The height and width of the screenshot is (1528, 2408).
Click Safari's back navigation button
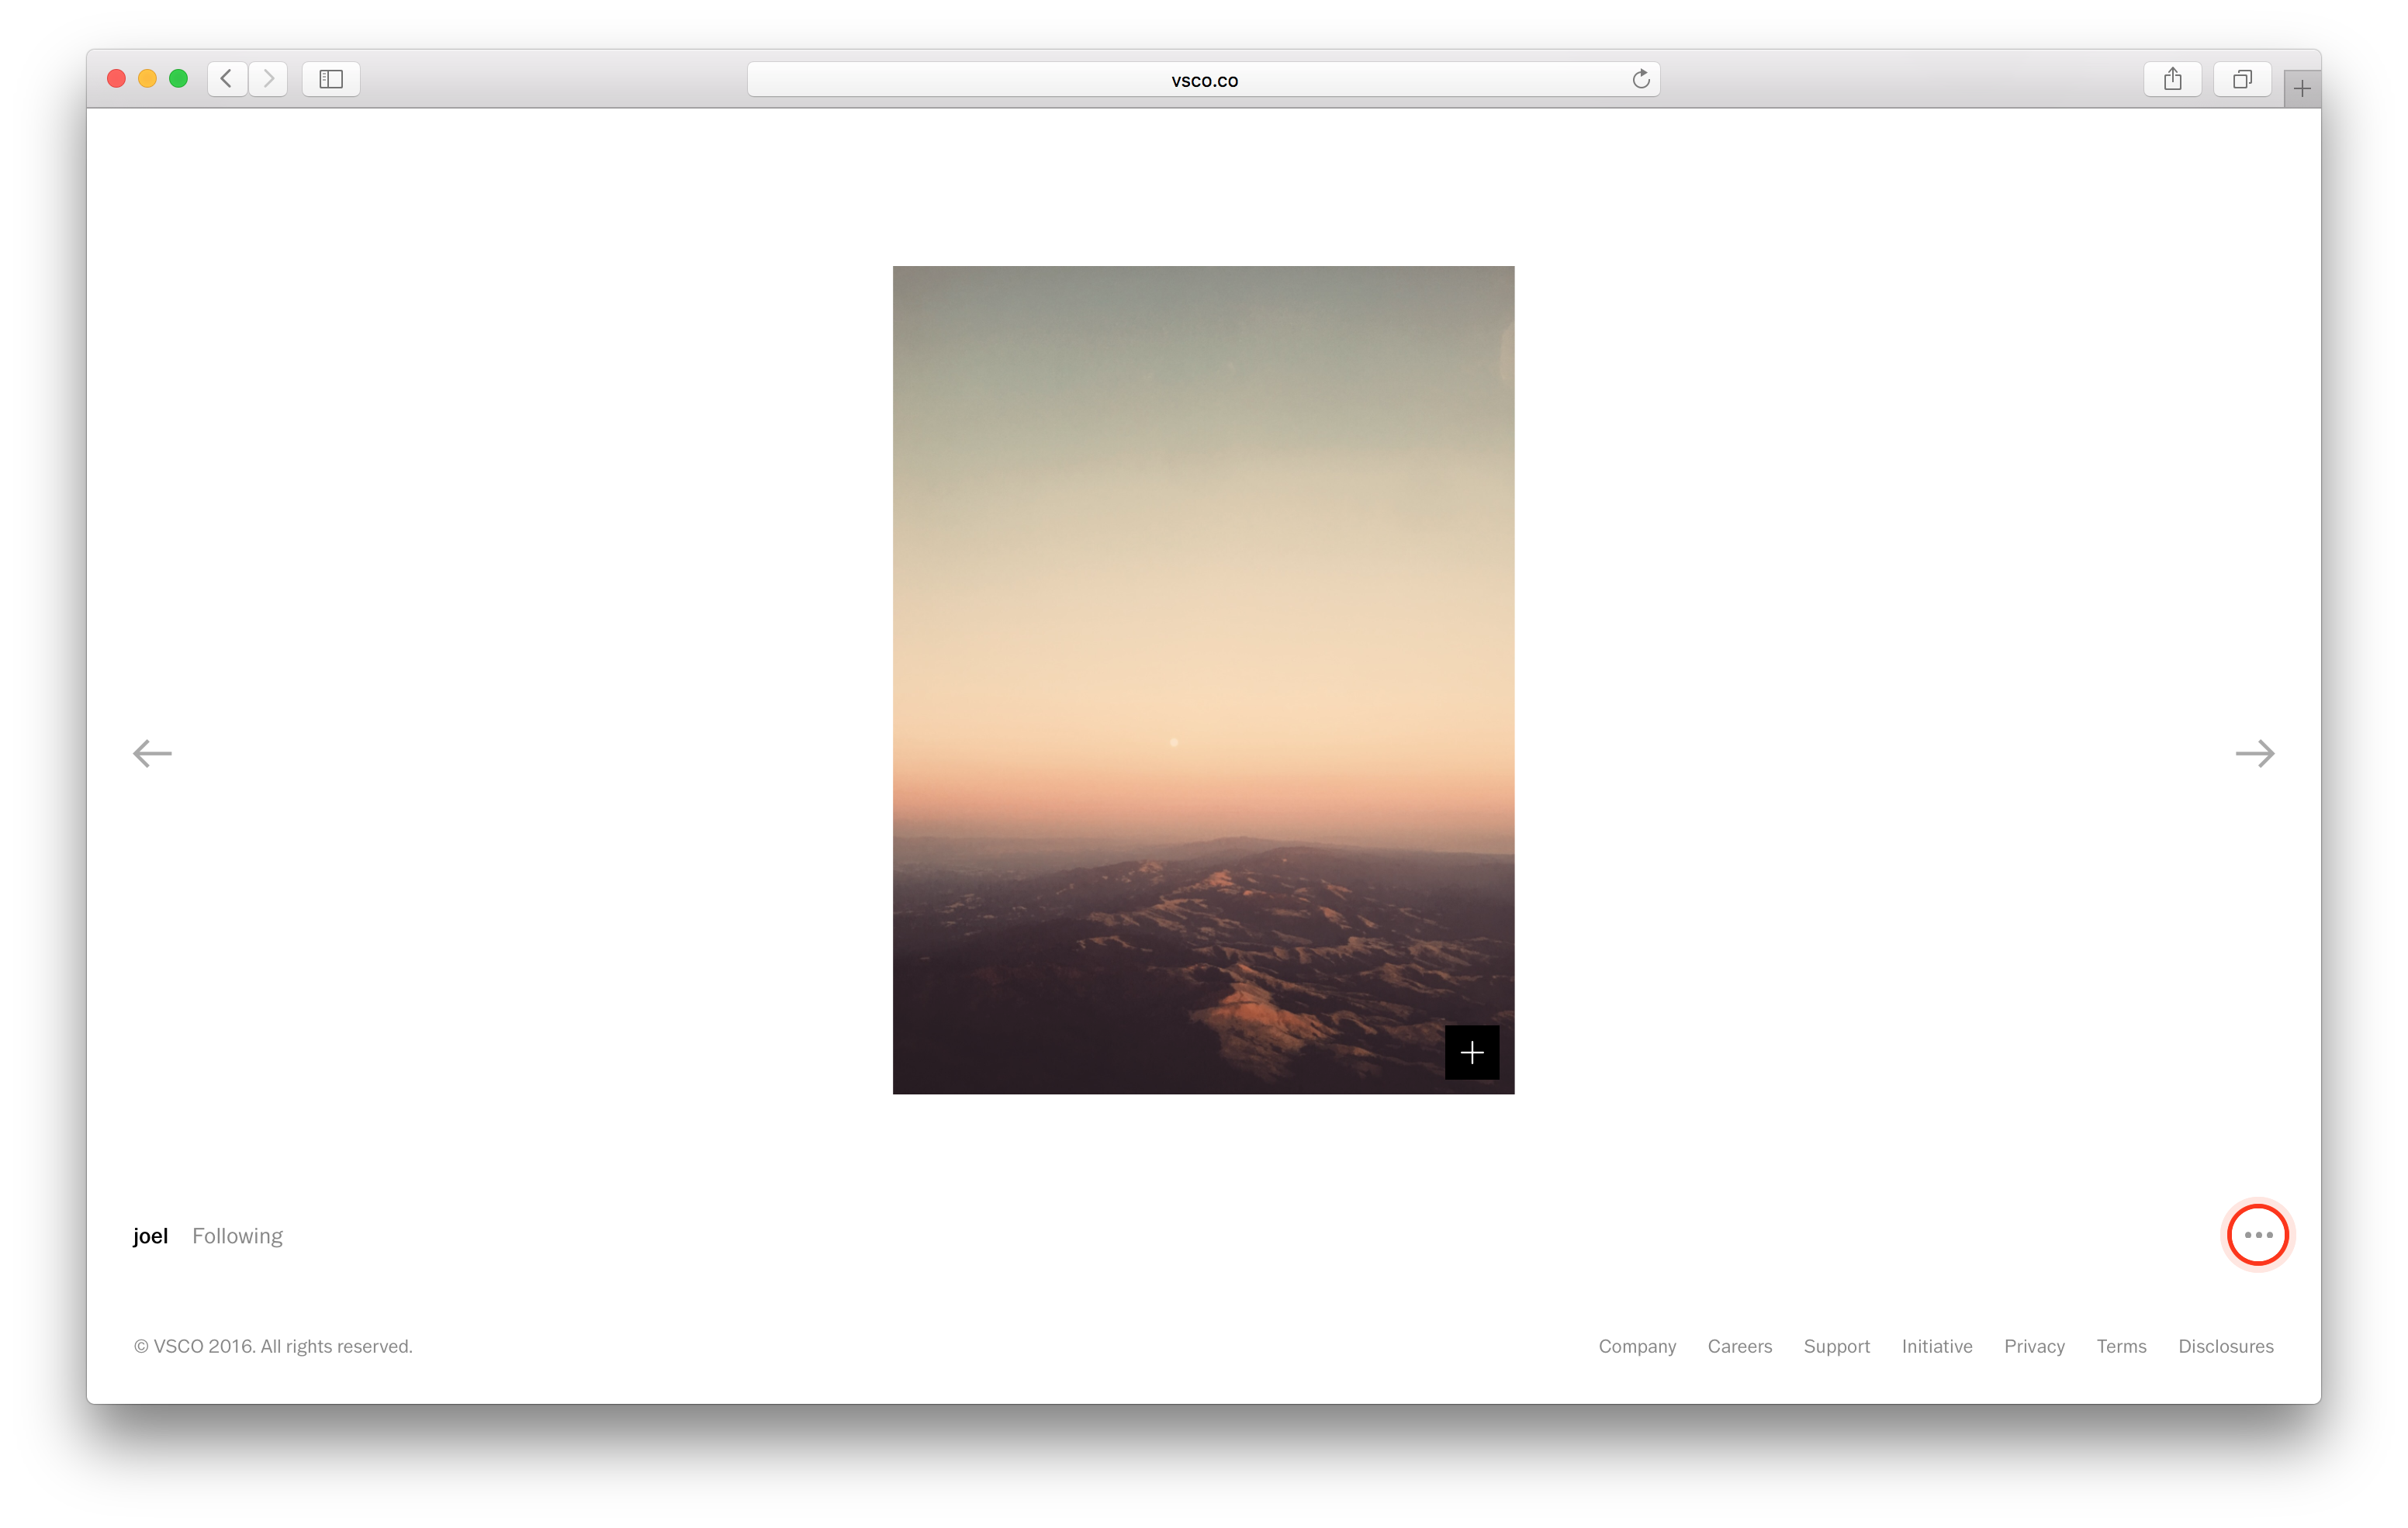pyautogui.click(x=227, y=79)
